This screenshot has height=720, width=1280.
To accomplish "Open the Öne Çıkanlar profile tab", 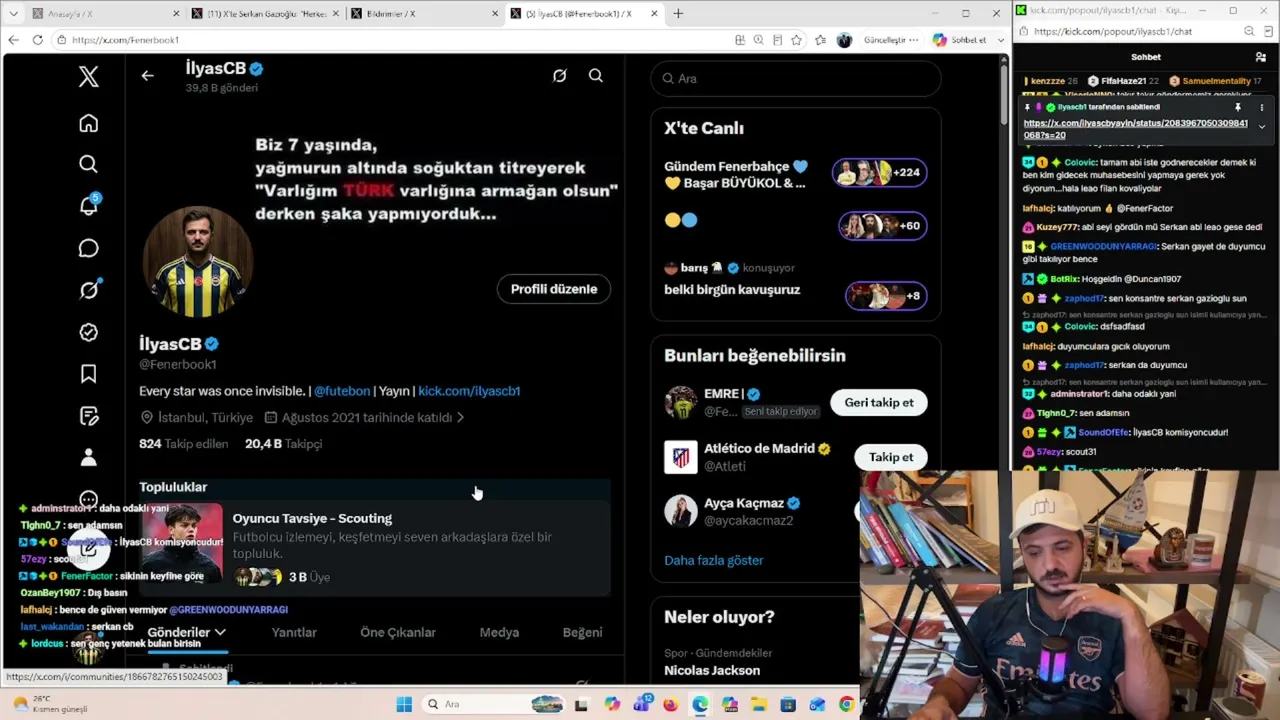I will click(x=398, y=632).
